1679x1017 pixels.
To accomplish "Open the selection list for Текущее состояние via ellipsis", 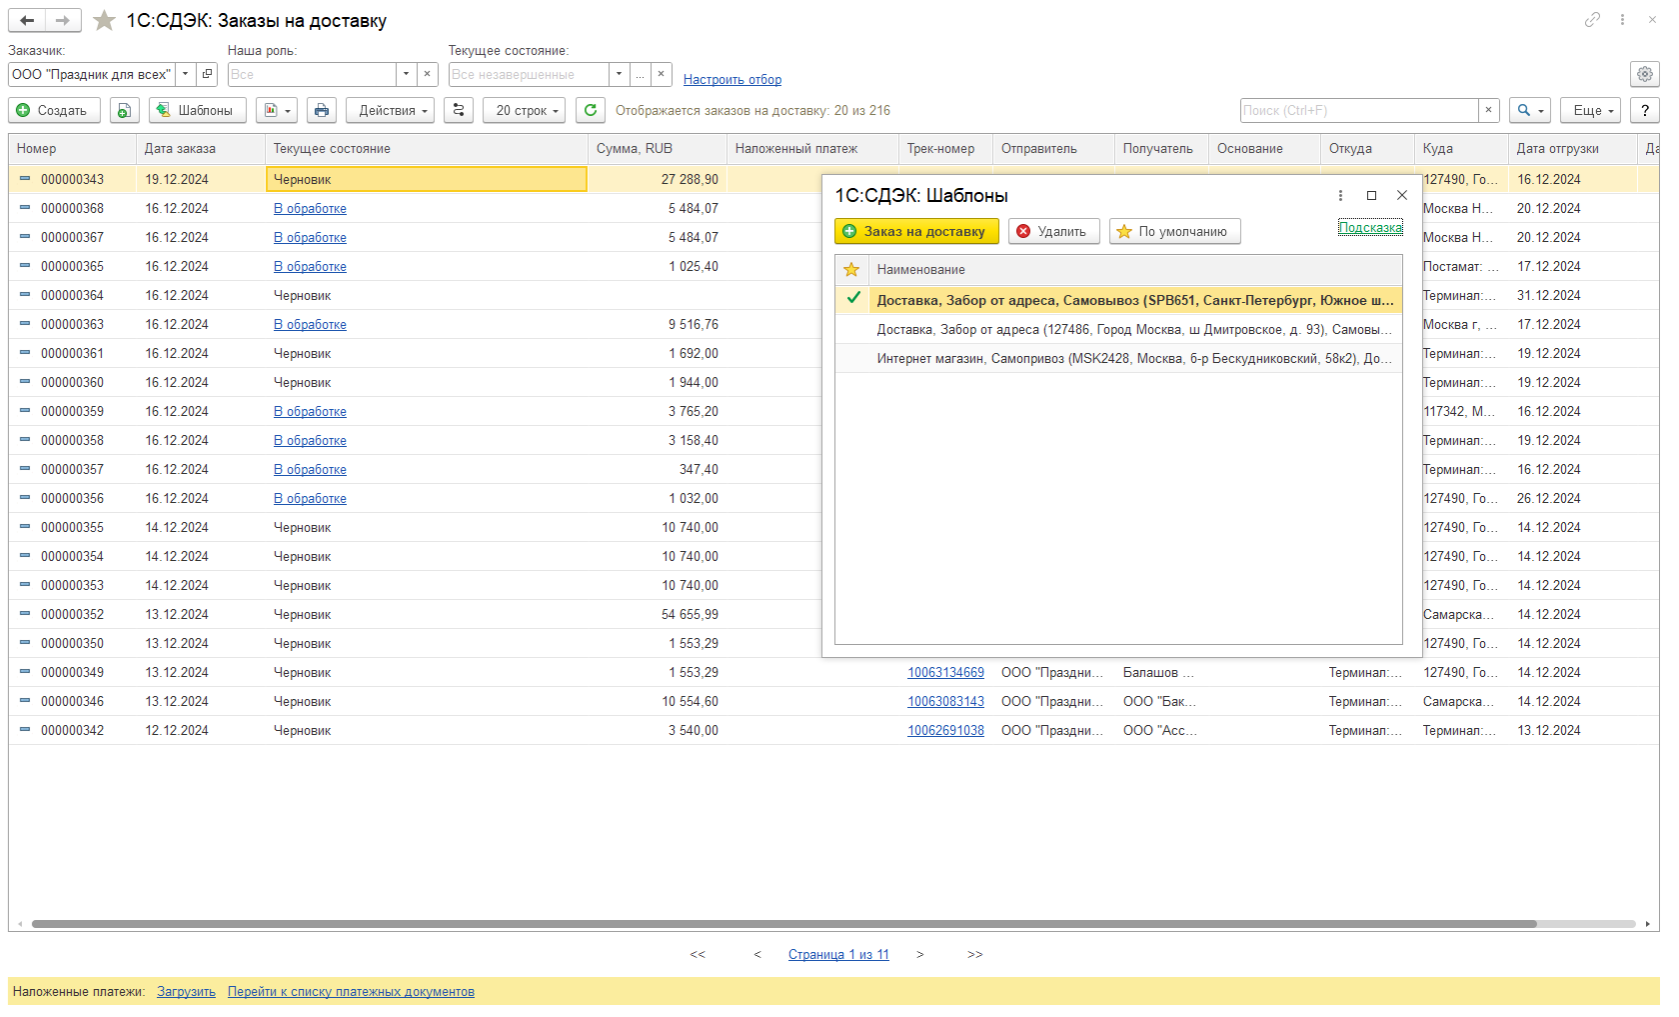I will pos(640,74).
